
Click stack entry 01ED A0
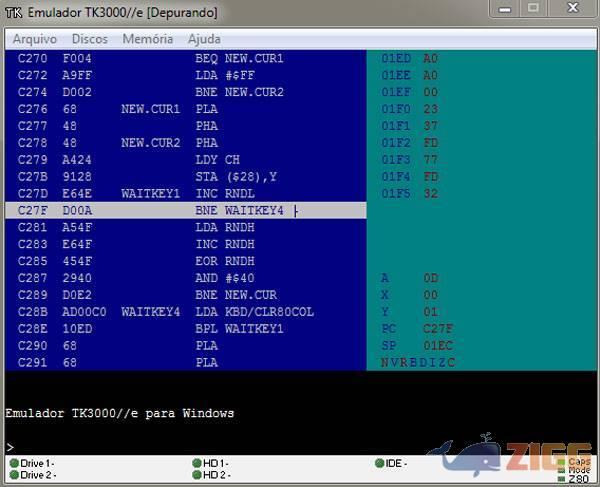pos(409,59)
